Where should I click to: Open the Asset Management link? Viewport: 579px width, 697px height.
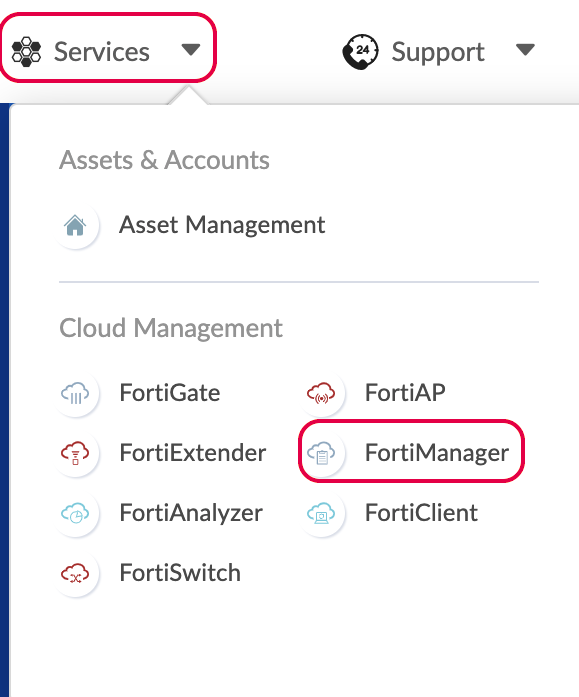point(222,225)
